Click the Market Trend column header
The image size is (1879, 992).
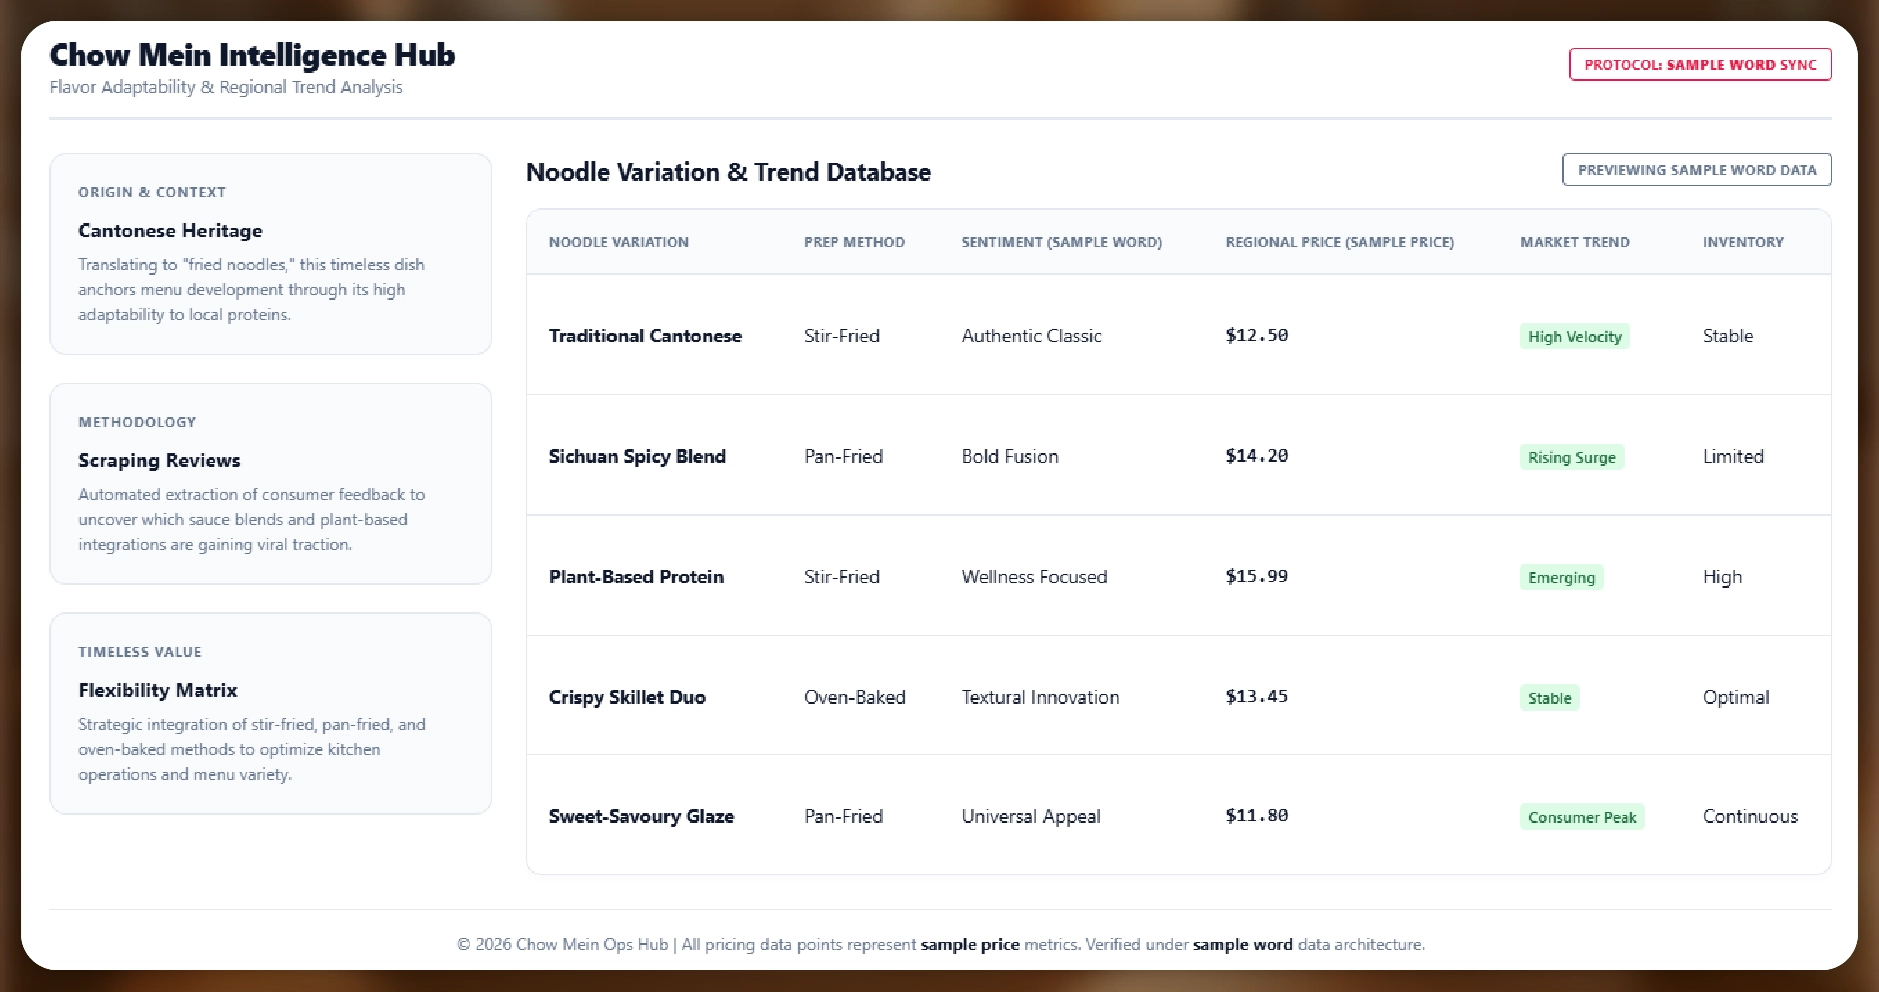(1574, 242)
